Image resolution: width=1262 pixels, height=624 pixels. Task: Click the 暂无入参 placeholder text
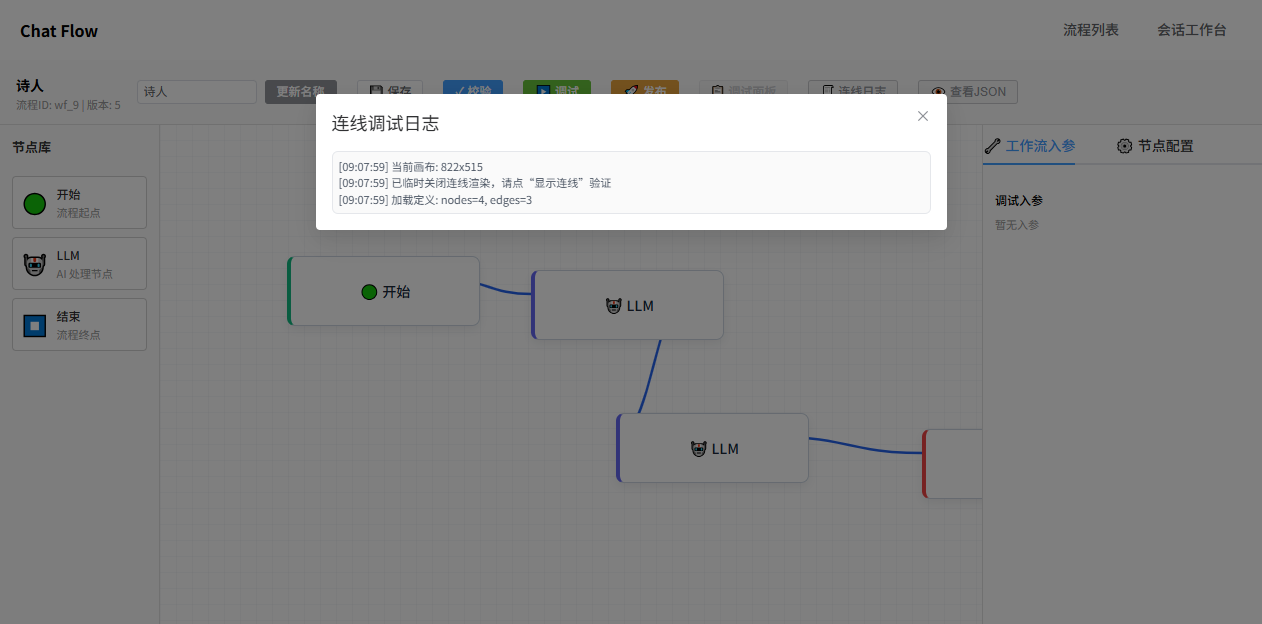tap(1017, 224)
